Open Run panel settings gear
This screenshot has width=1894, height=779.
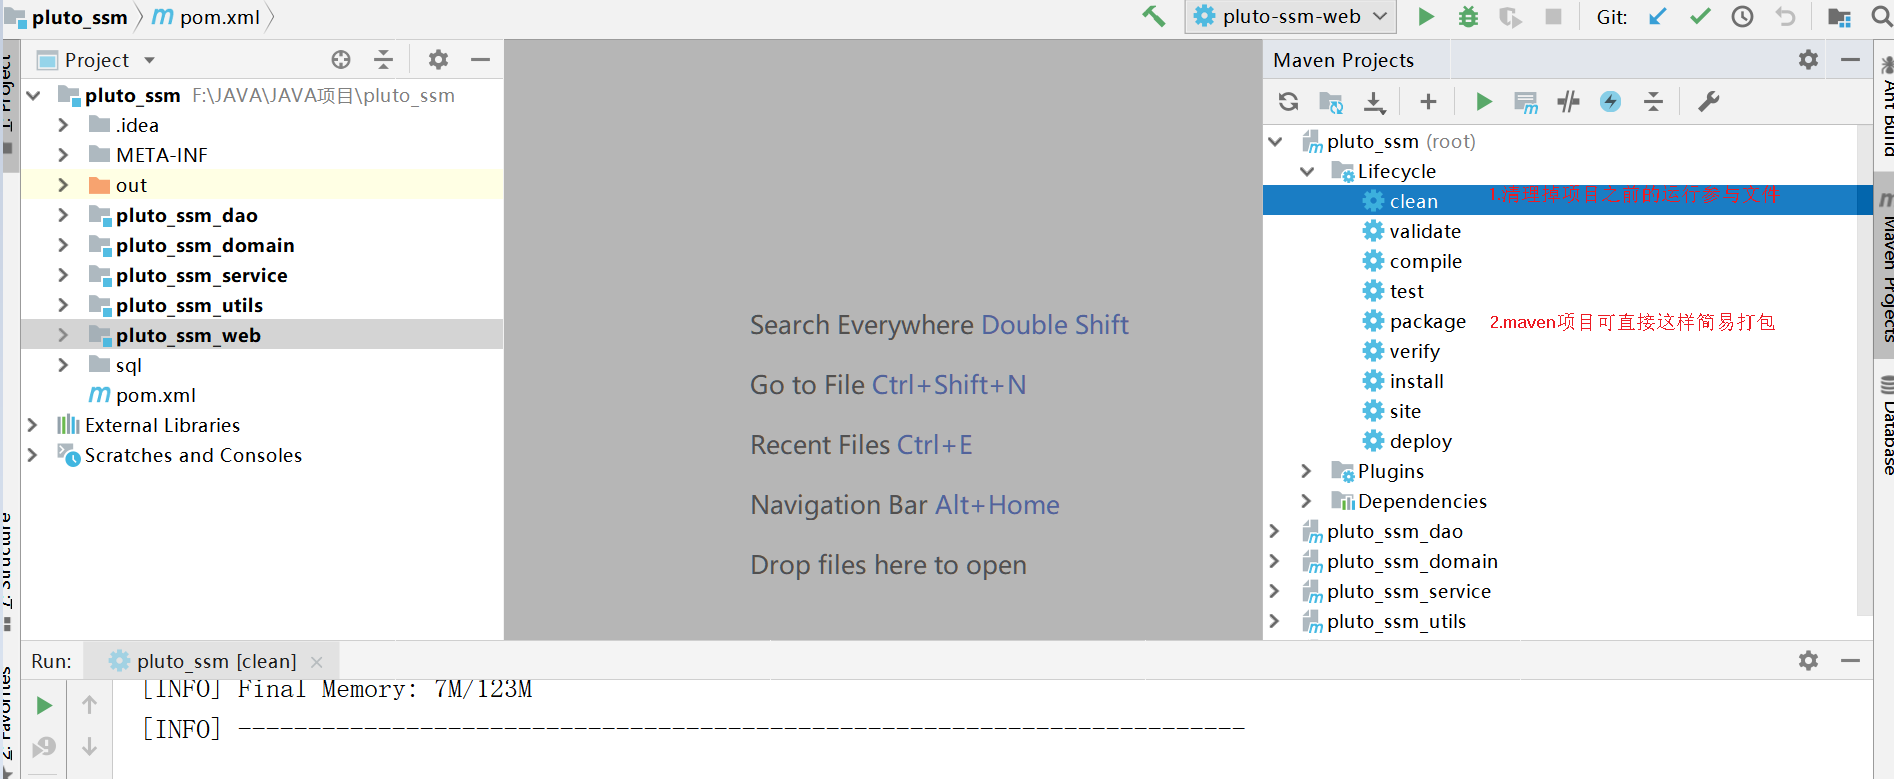click(x=1808, y=660)
